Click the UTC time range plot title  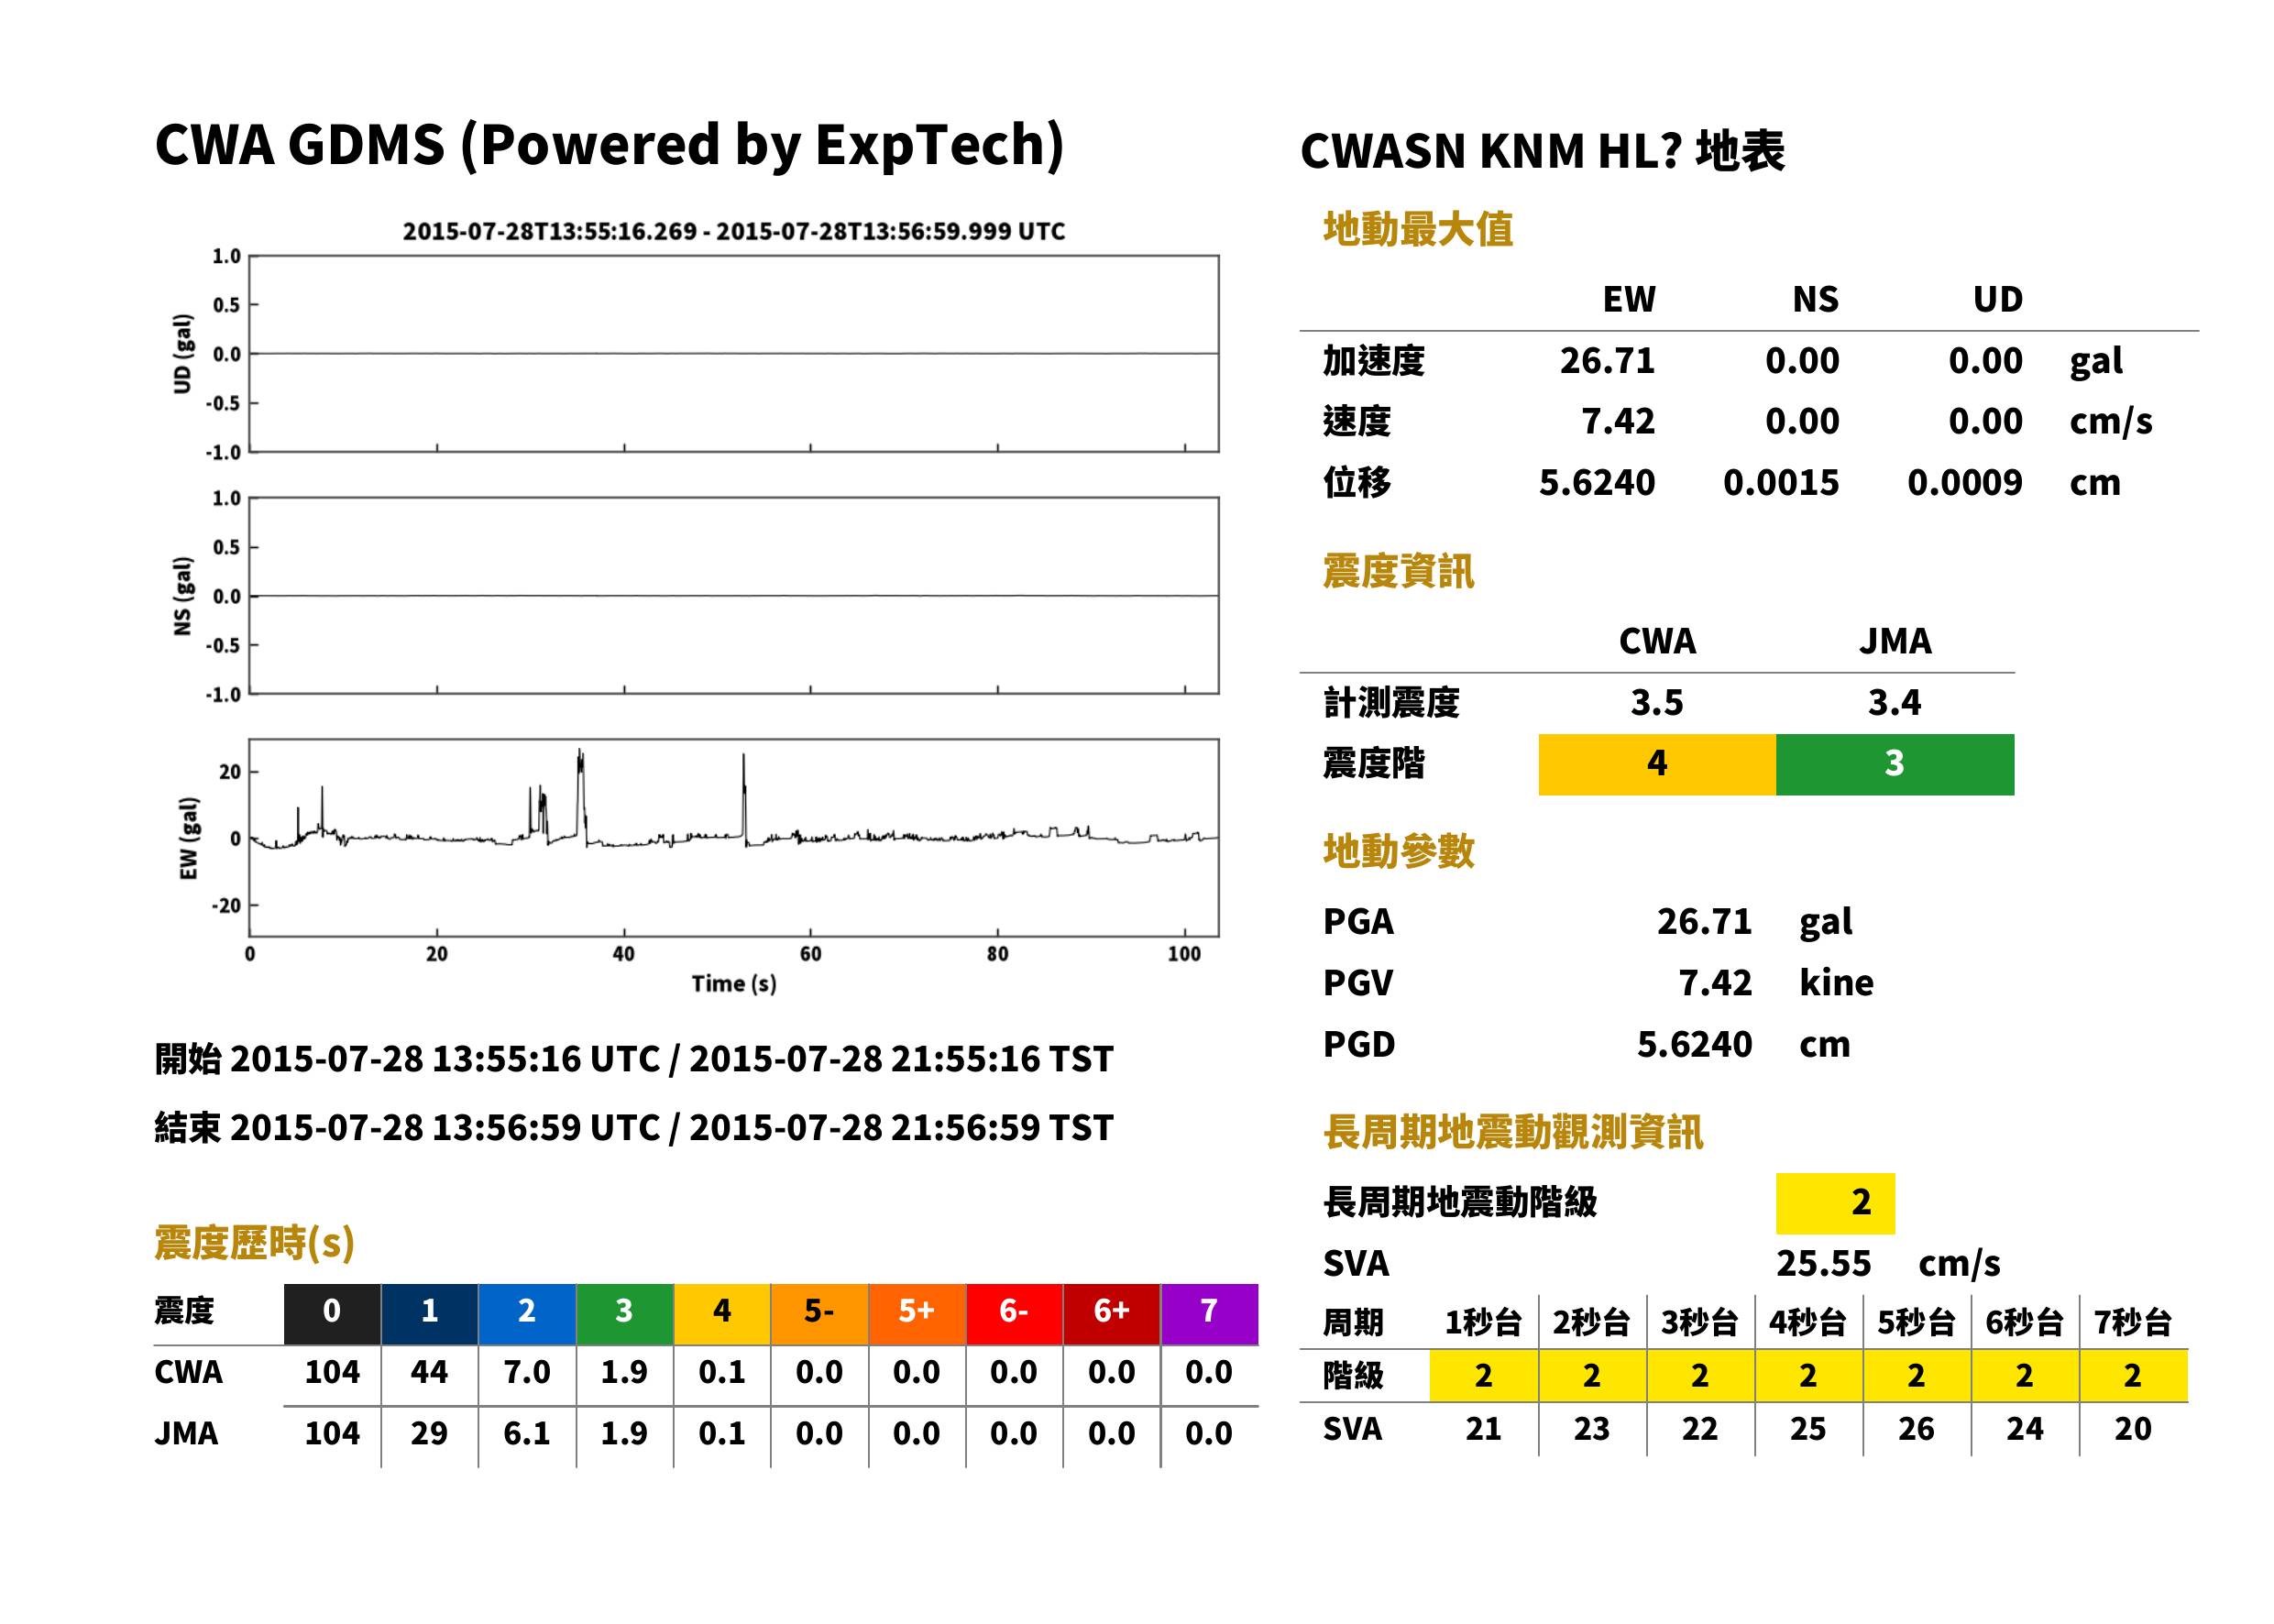click(x=734, y=231)
